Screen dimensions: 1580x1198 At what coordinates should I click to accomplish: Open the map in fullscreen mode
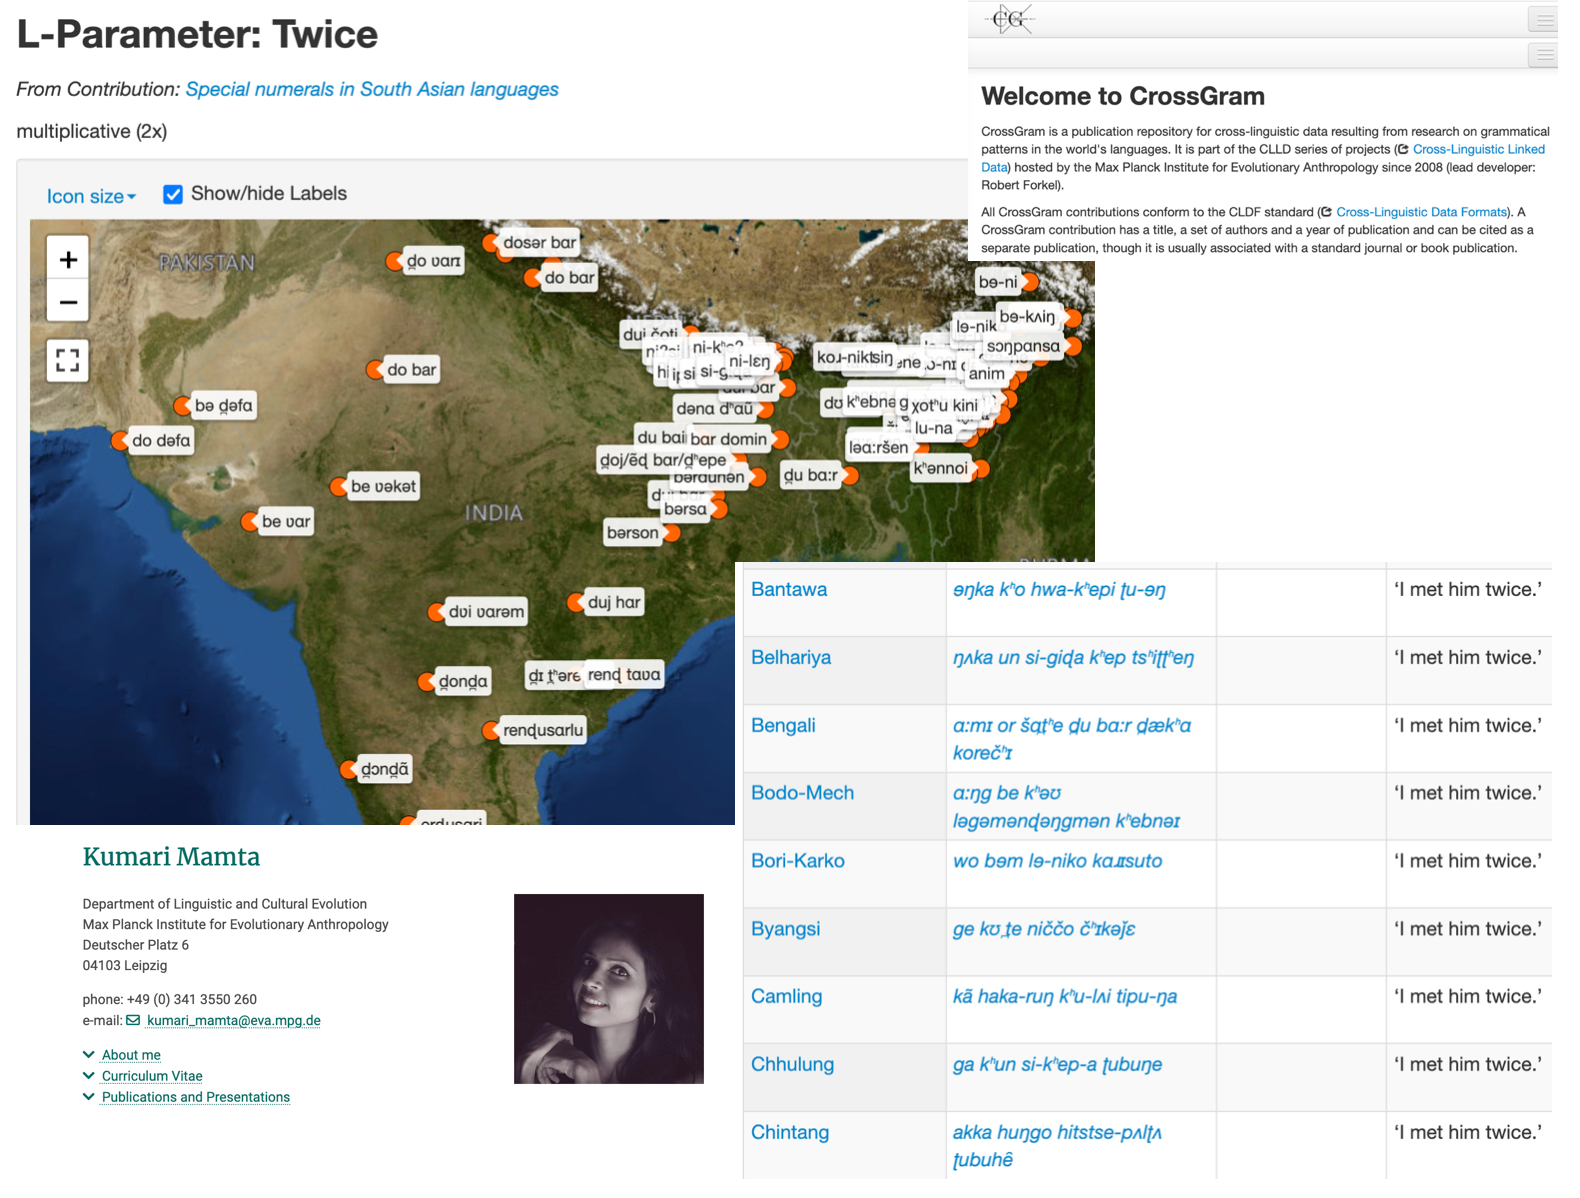(x=68, y=360)
